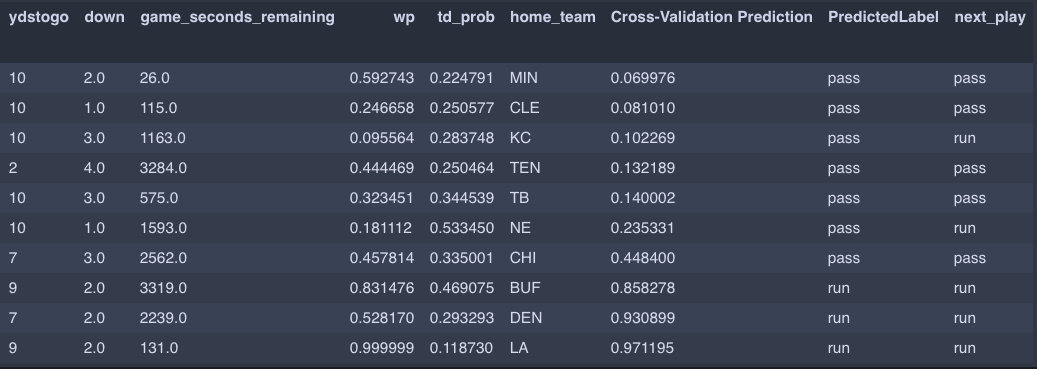Click the next_play column header
The width and height of the screenshot is (1037, 369).
tap(990, 18)
